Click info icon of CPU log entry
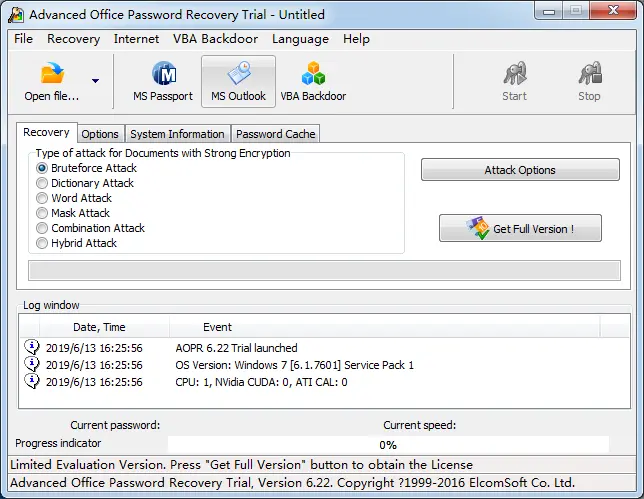This screenshot has width=644, height=499. [x=32, y=381]
